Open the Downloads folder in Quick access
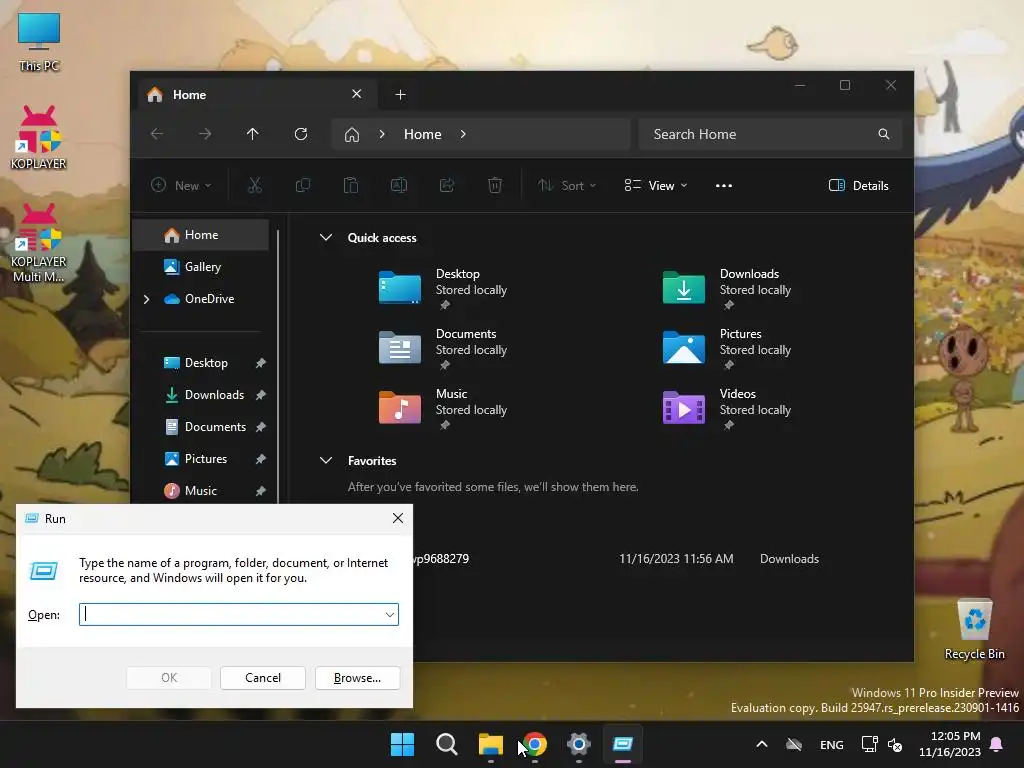The height and width of the screenshot is (768, 1024). pos(728,288)
